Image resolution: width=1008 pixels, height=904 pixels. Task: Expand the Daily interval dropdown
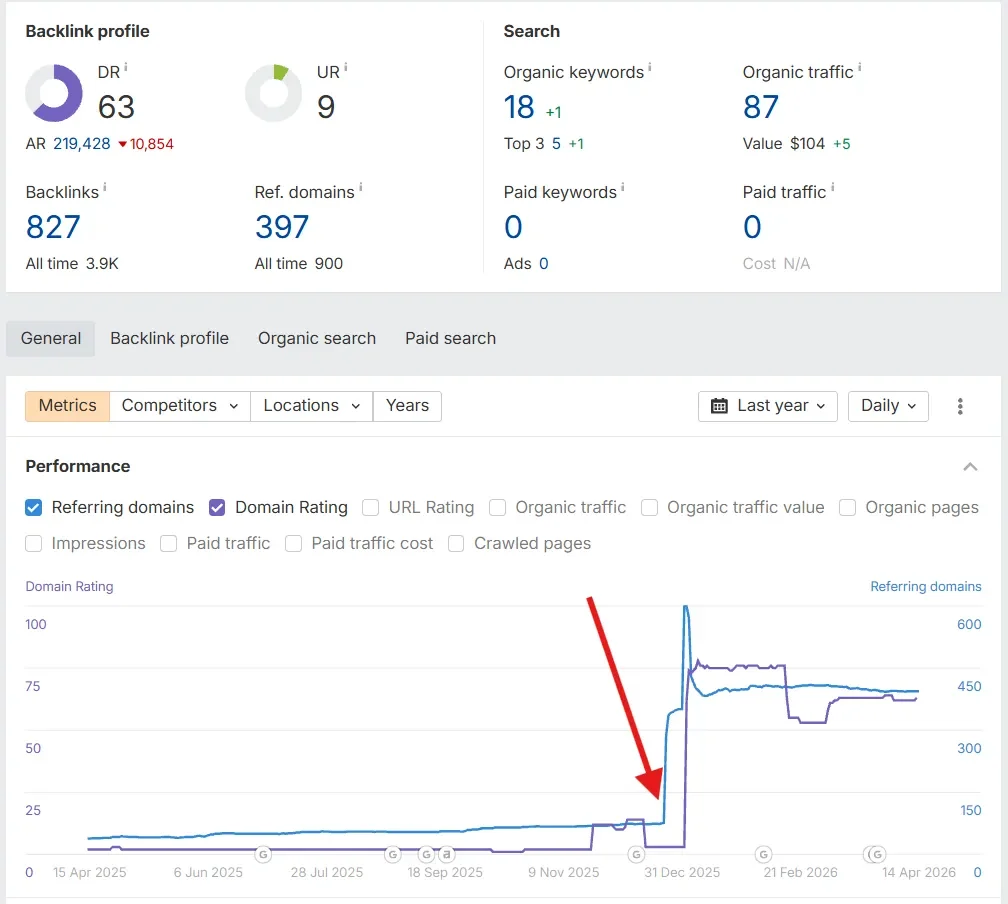coord(887,406)
